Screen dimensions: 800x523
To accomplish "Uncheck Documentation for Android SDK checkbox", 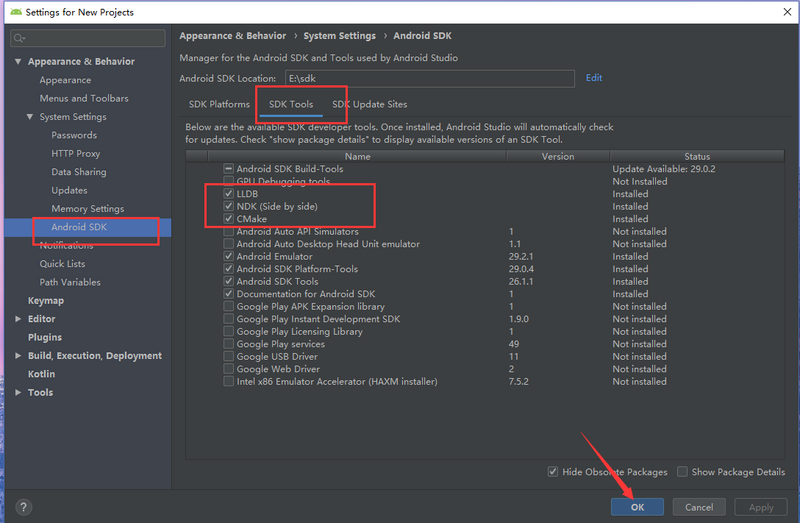I will pos(229,294).
